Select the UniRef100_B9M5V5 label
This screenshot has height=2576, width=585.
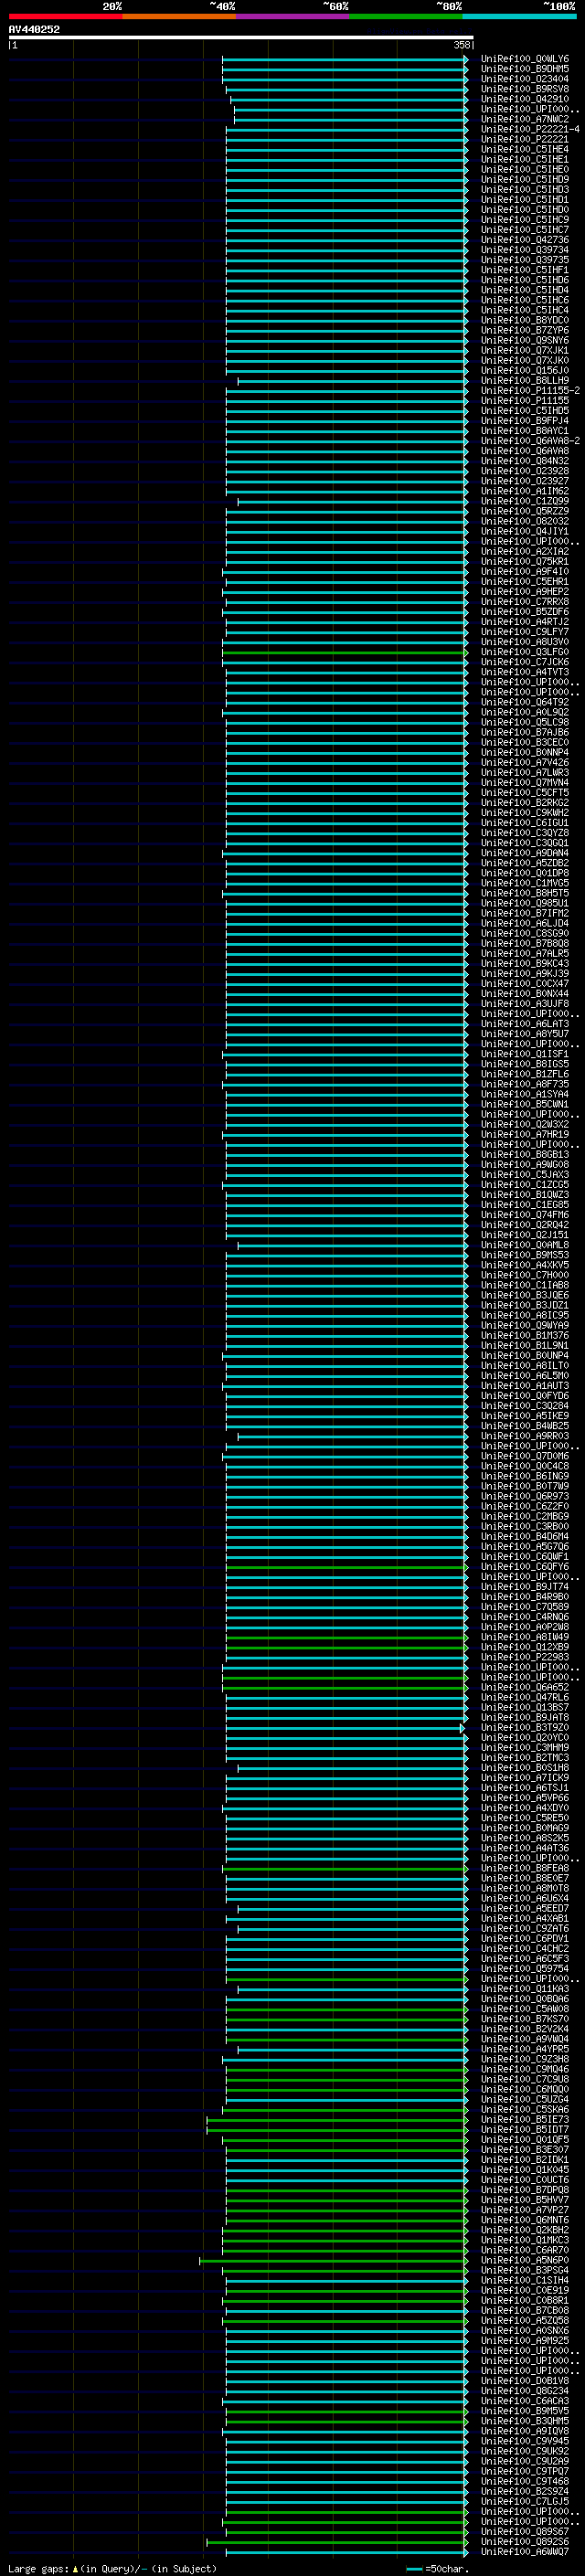(x=525, y=2410)
